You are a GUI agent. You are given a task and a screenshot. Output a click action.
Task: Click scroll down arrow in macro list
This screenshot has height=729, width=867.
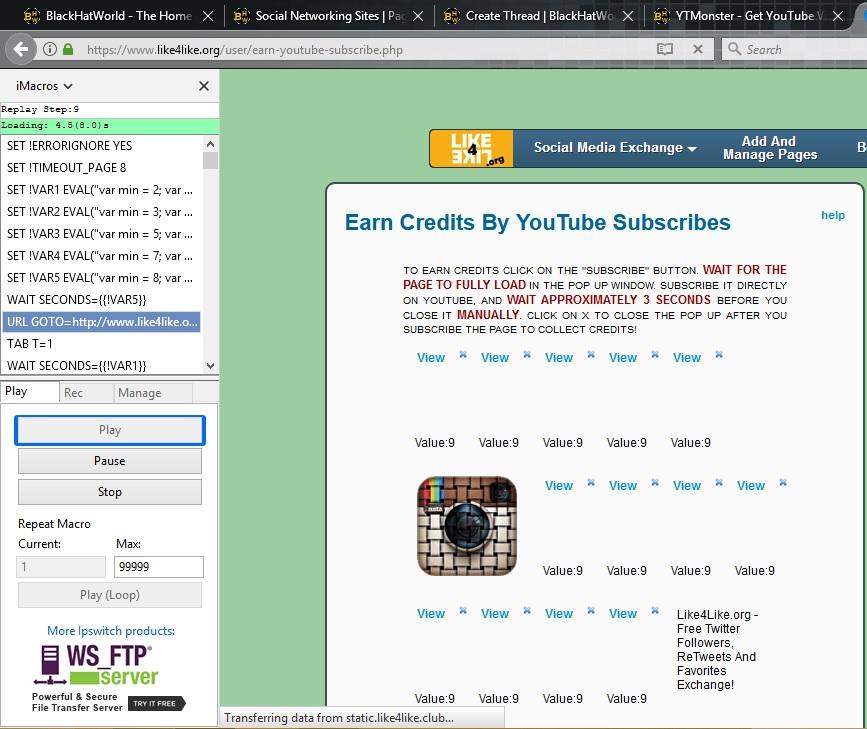[x=210, y=366]
